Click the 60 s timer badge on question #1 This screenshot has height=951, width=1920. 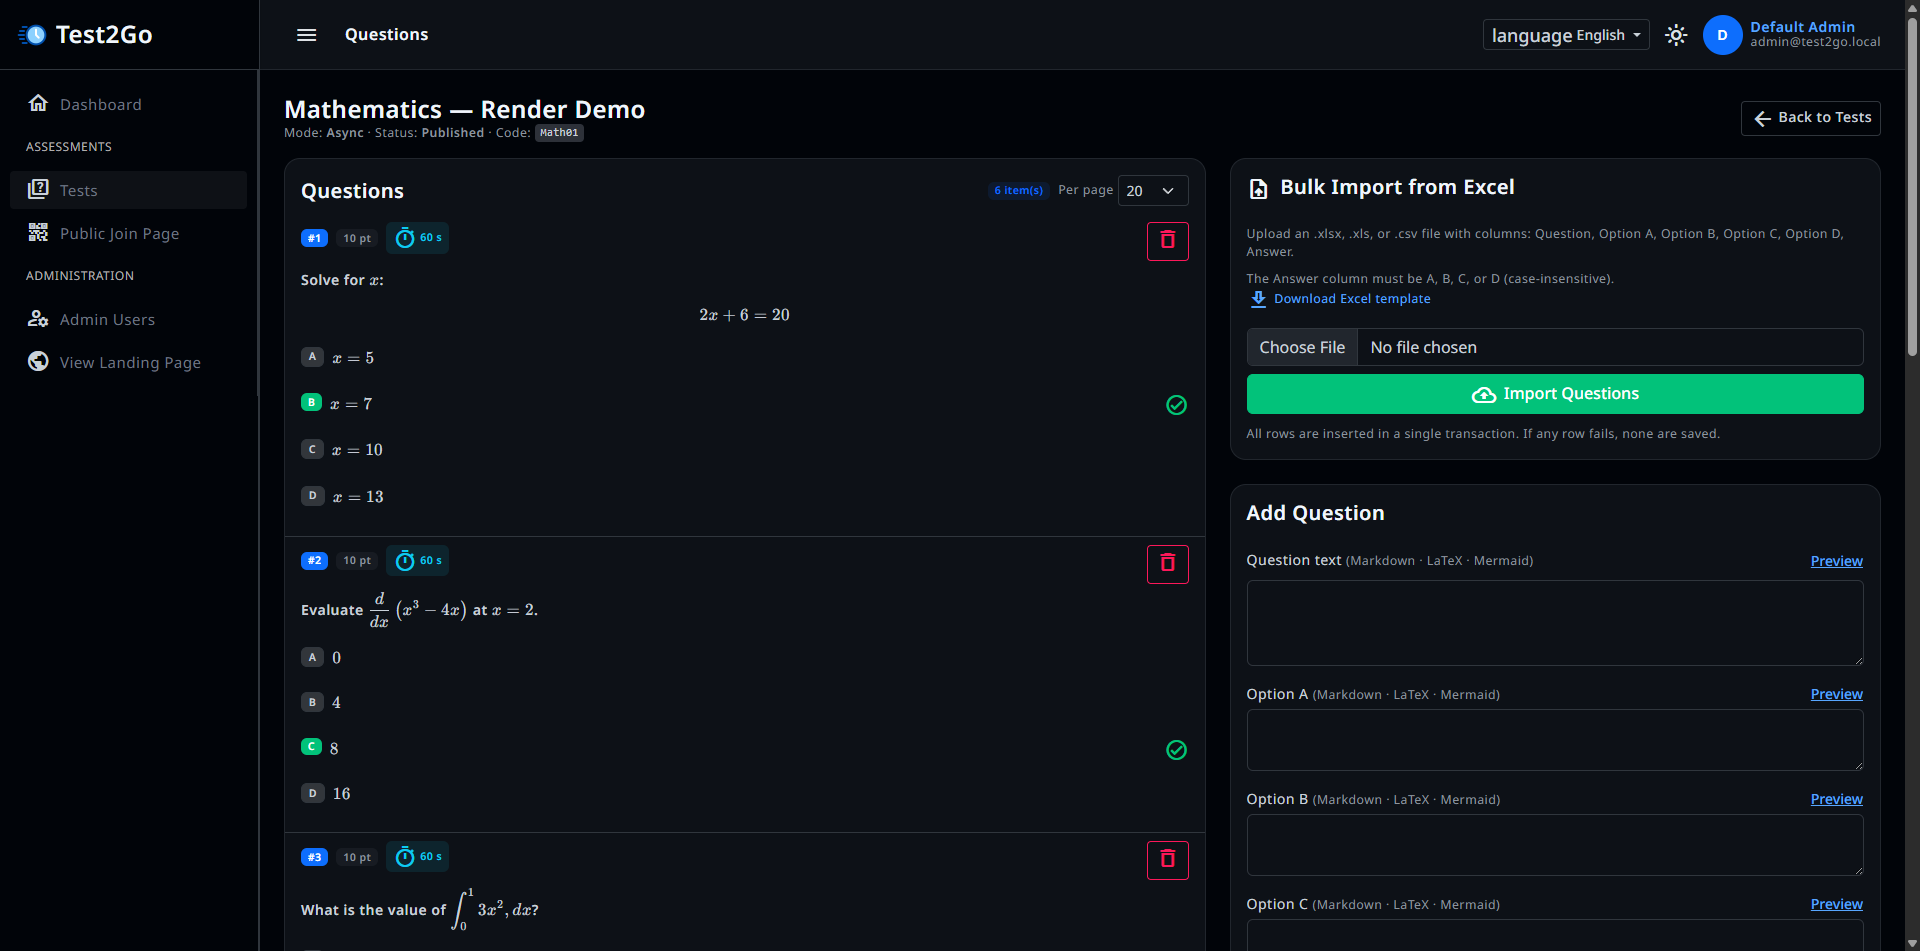tap(417, 238)
